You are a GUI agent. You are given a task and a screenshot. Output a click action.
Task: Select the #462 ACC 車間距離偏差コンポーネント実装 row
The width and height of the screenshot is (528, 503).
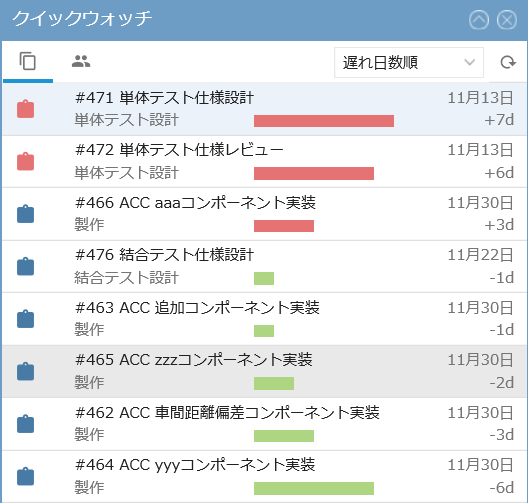pos(264,424)
